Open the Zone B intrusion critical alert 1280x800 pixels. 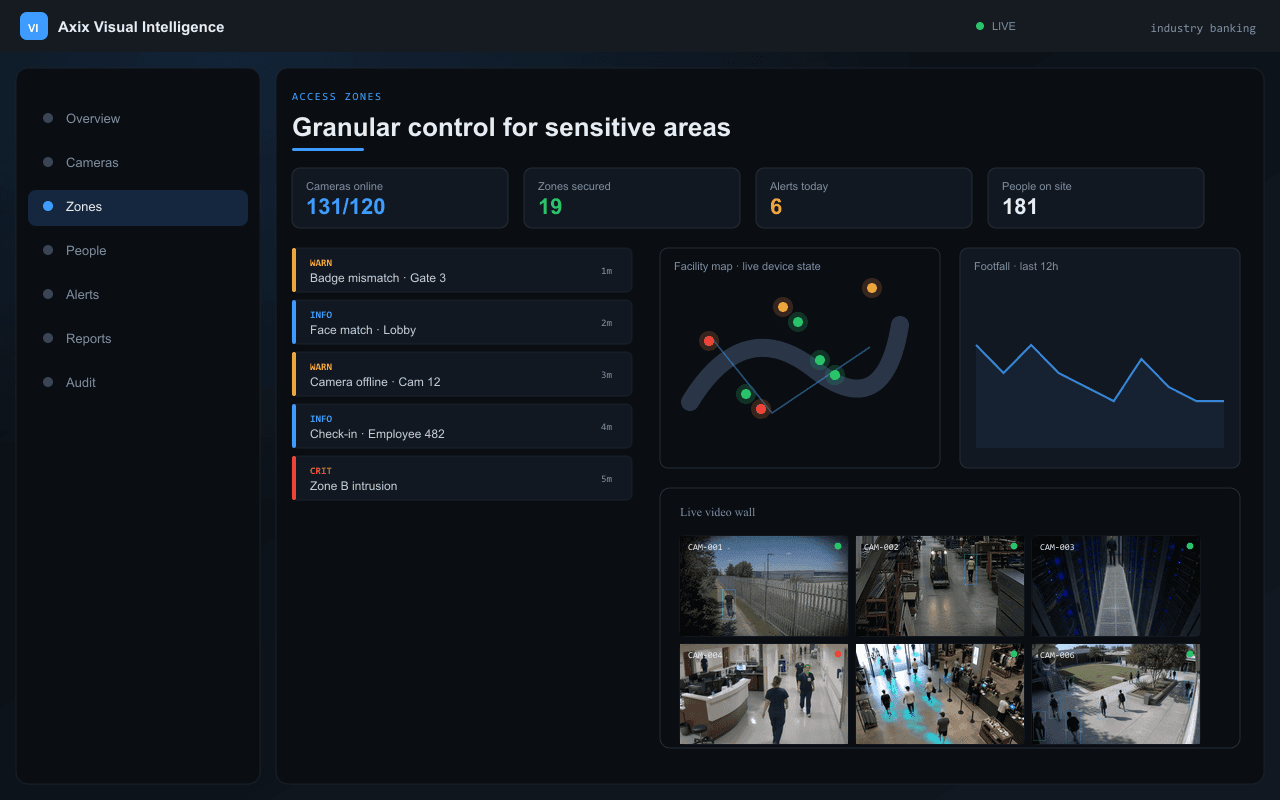pos(462,478)
